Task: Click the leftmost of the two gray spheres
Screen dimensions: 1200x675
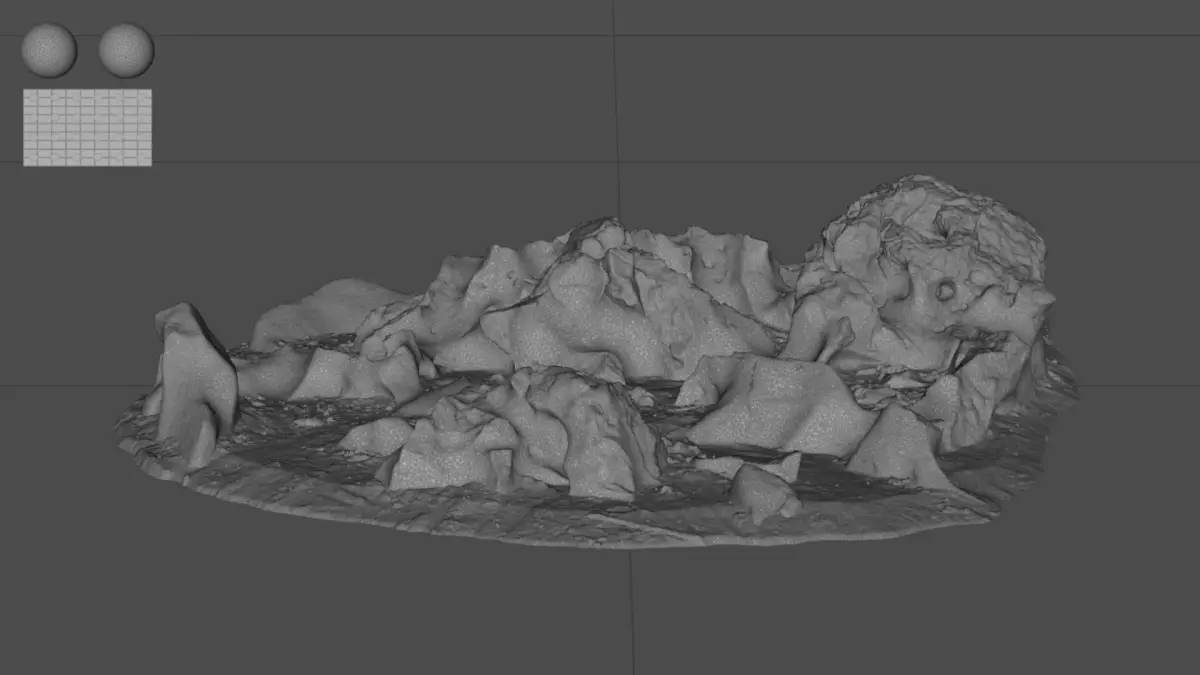Action: [49, 50]
